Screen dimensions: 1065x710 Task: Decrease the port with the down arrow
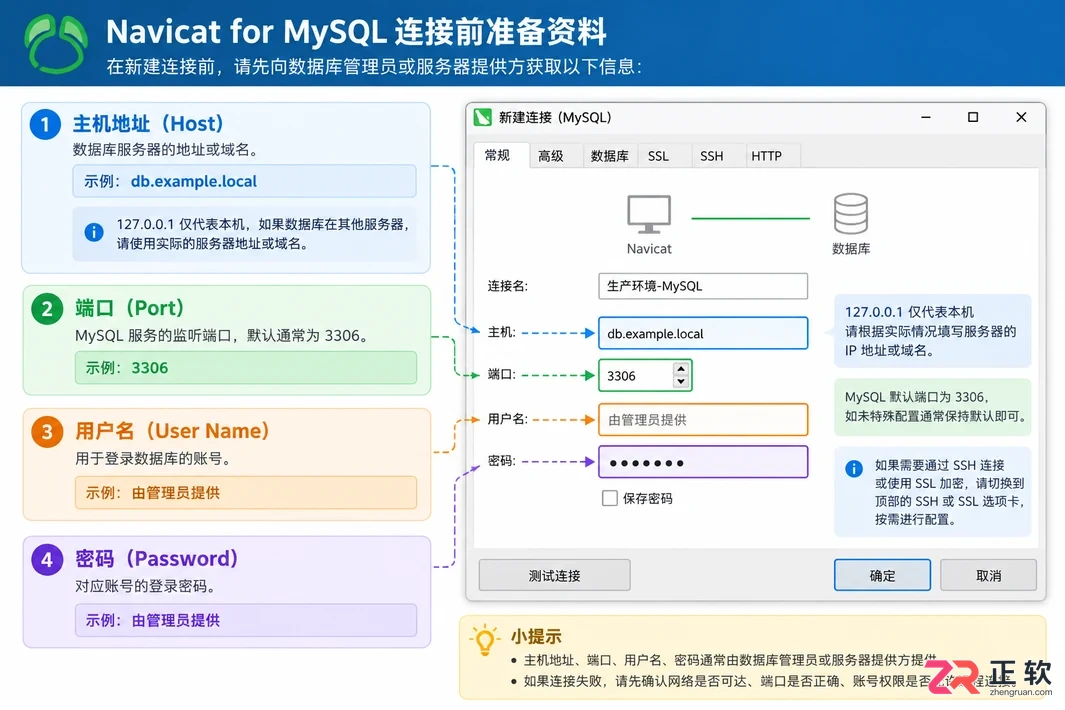pos(681,382)
